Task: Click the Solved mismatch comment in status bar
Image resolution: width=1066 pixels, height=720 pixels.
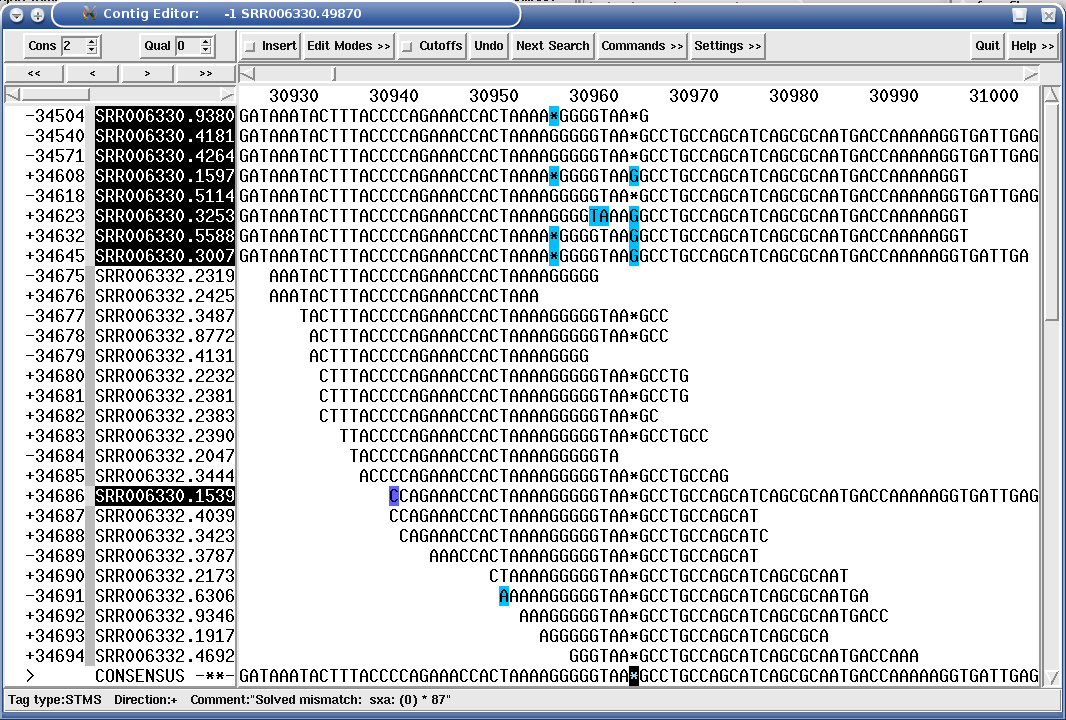Action: pyautogui.click(x=320, y=699)
